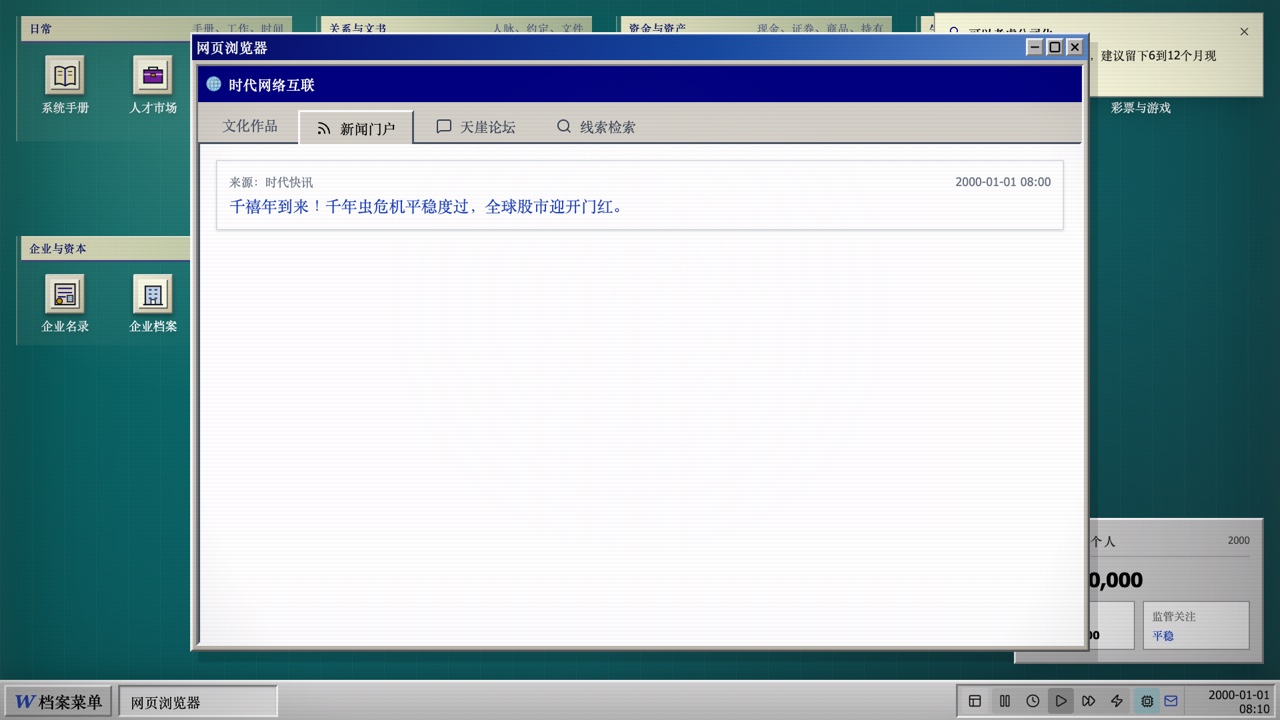The image size is (1280, 720).
Task: Click the 监管关注 平稳 status box
Action: [1196, 625]
